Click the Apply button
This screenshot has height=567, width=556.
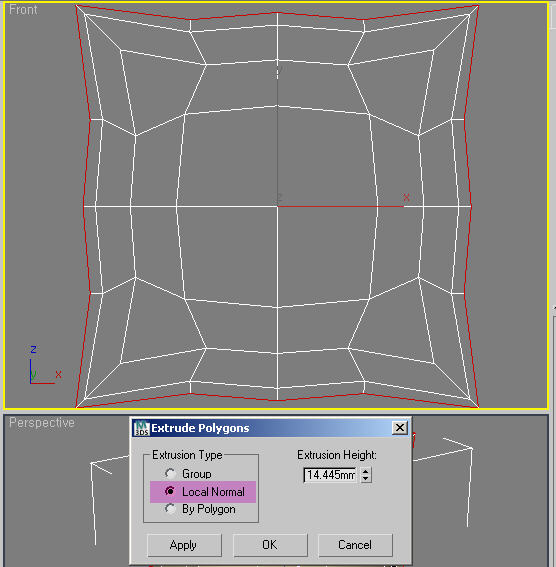(x=184, y=545)
